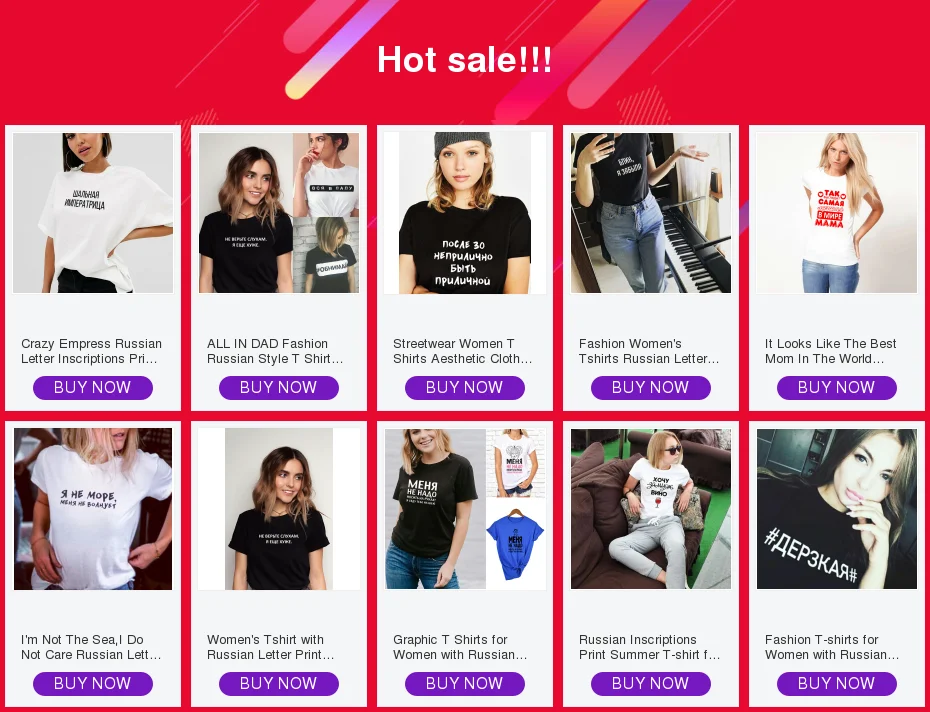
Task: Click BUY NOW under Fashion T-shirts for Women
Action: pyautogui.click(x=837, y=684)
